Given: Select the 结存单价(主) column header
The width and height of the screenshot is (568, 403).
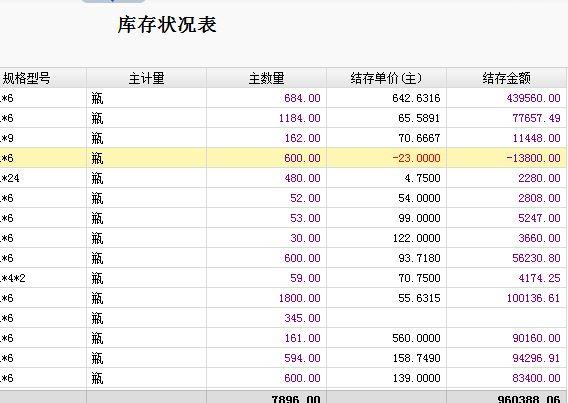Looking at the screenshot, I should click(386, 78).
